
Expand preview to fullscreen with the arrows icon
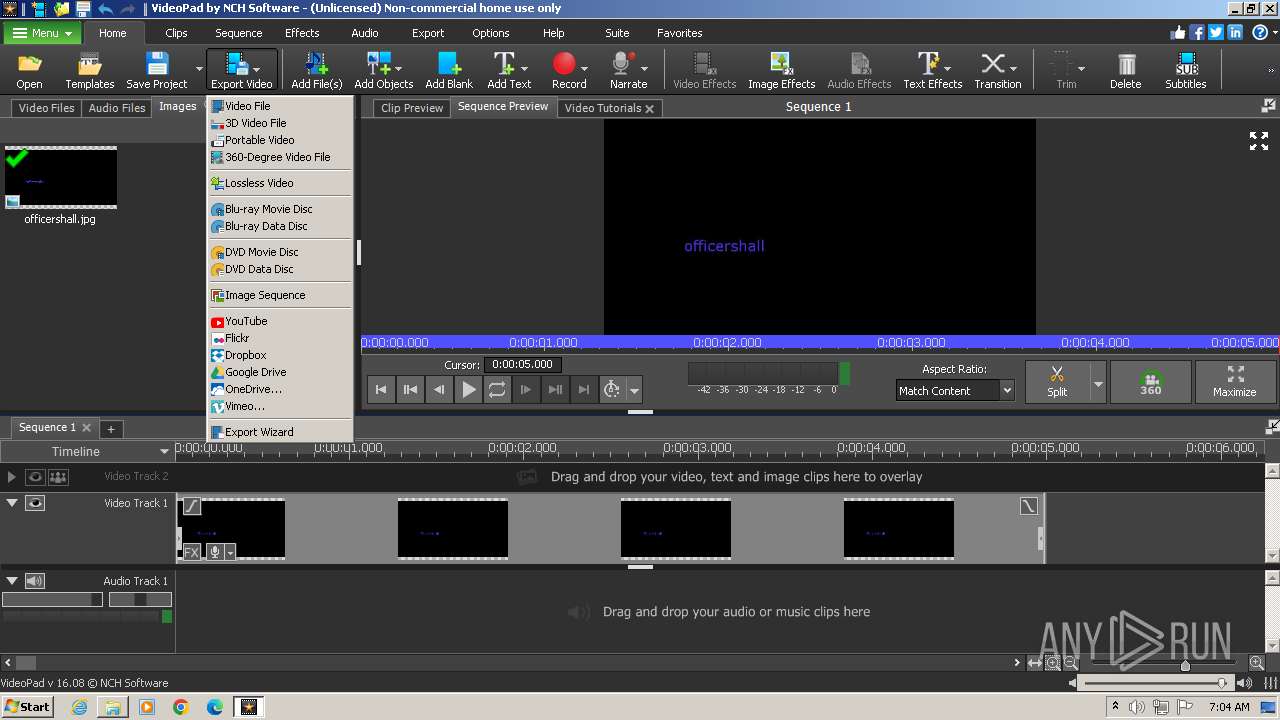(x=1258, y=141)
